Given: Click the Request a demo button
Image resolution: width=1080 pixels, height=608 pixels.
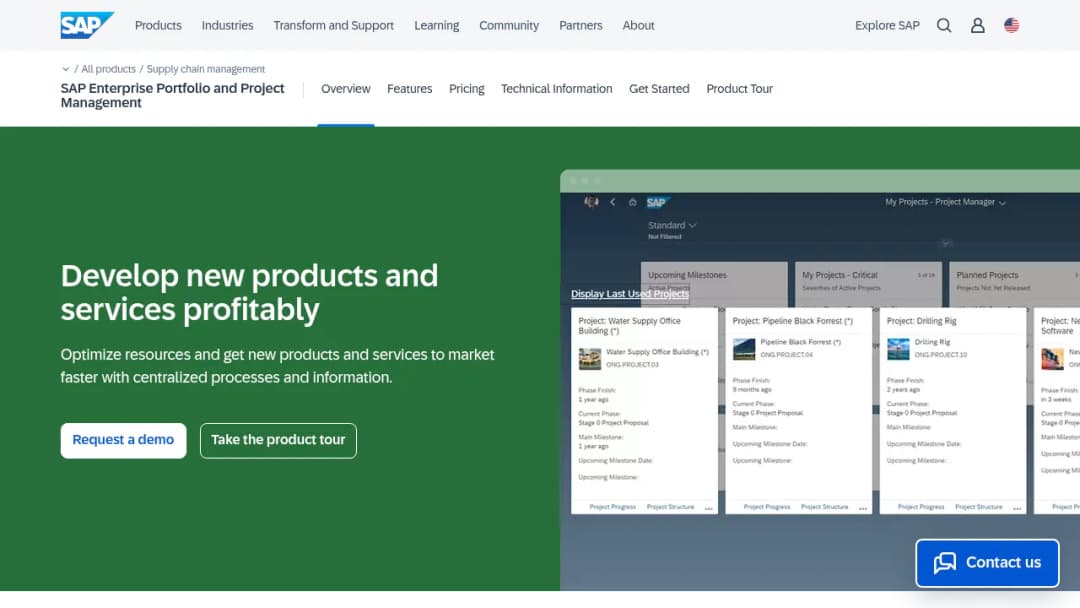Looking at the screenshot, I should 123,440.
